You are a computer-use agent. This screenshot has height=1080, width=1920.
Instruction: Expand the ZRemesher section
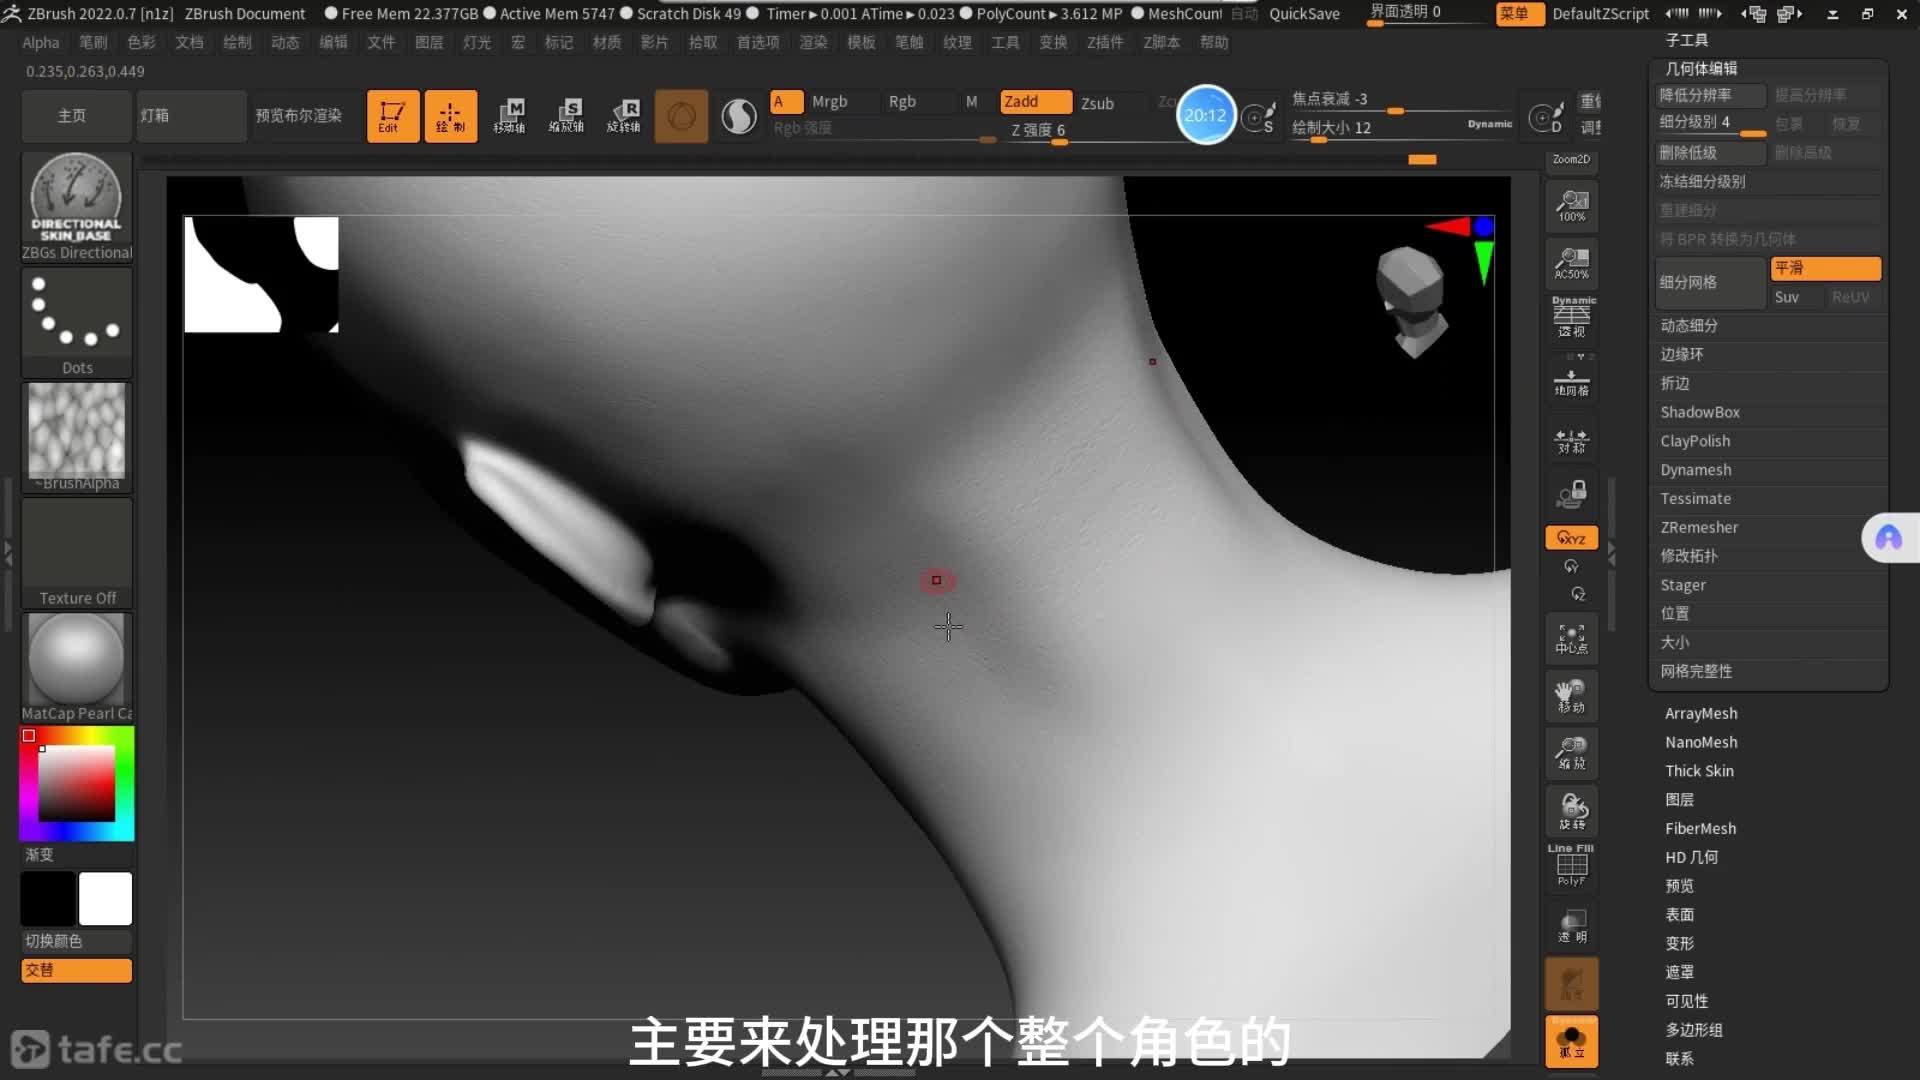[x=1699, y=527]
